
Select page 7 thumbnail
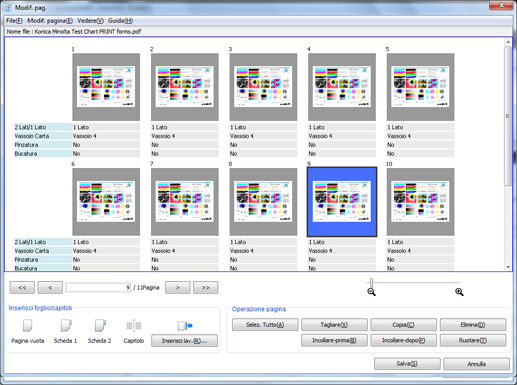tap(185, 202)
